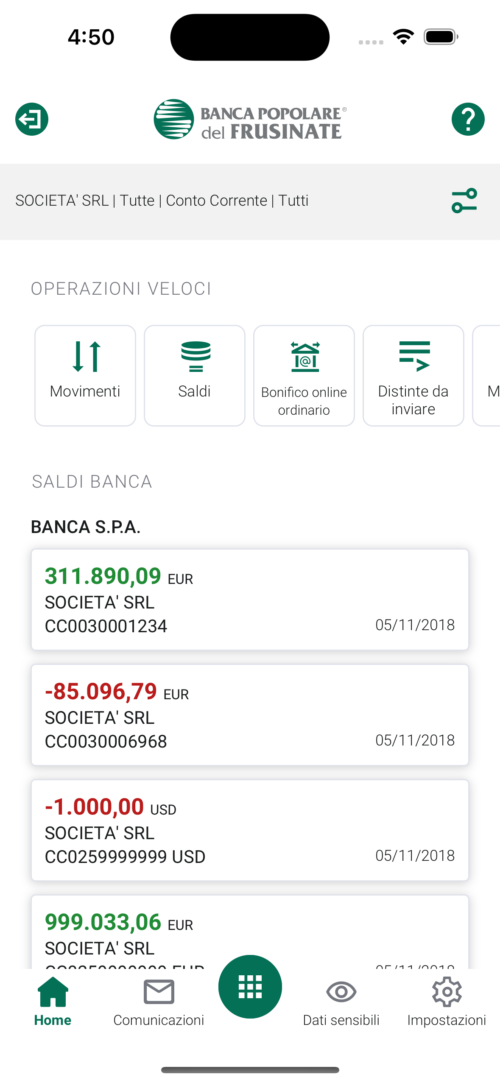500x1083 pixels.
Task: Open Distinte da inviare
Action: pyautogui.click(x=413, y=376)
